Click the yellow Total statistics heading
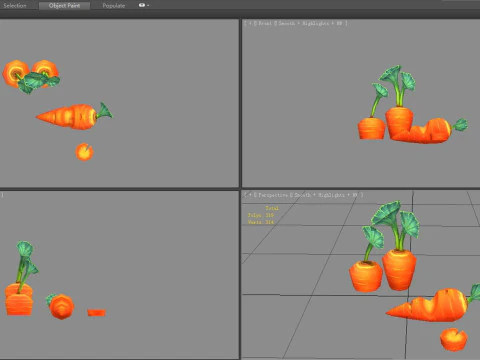This screenshot has width=480, height=360. [272, 208]
